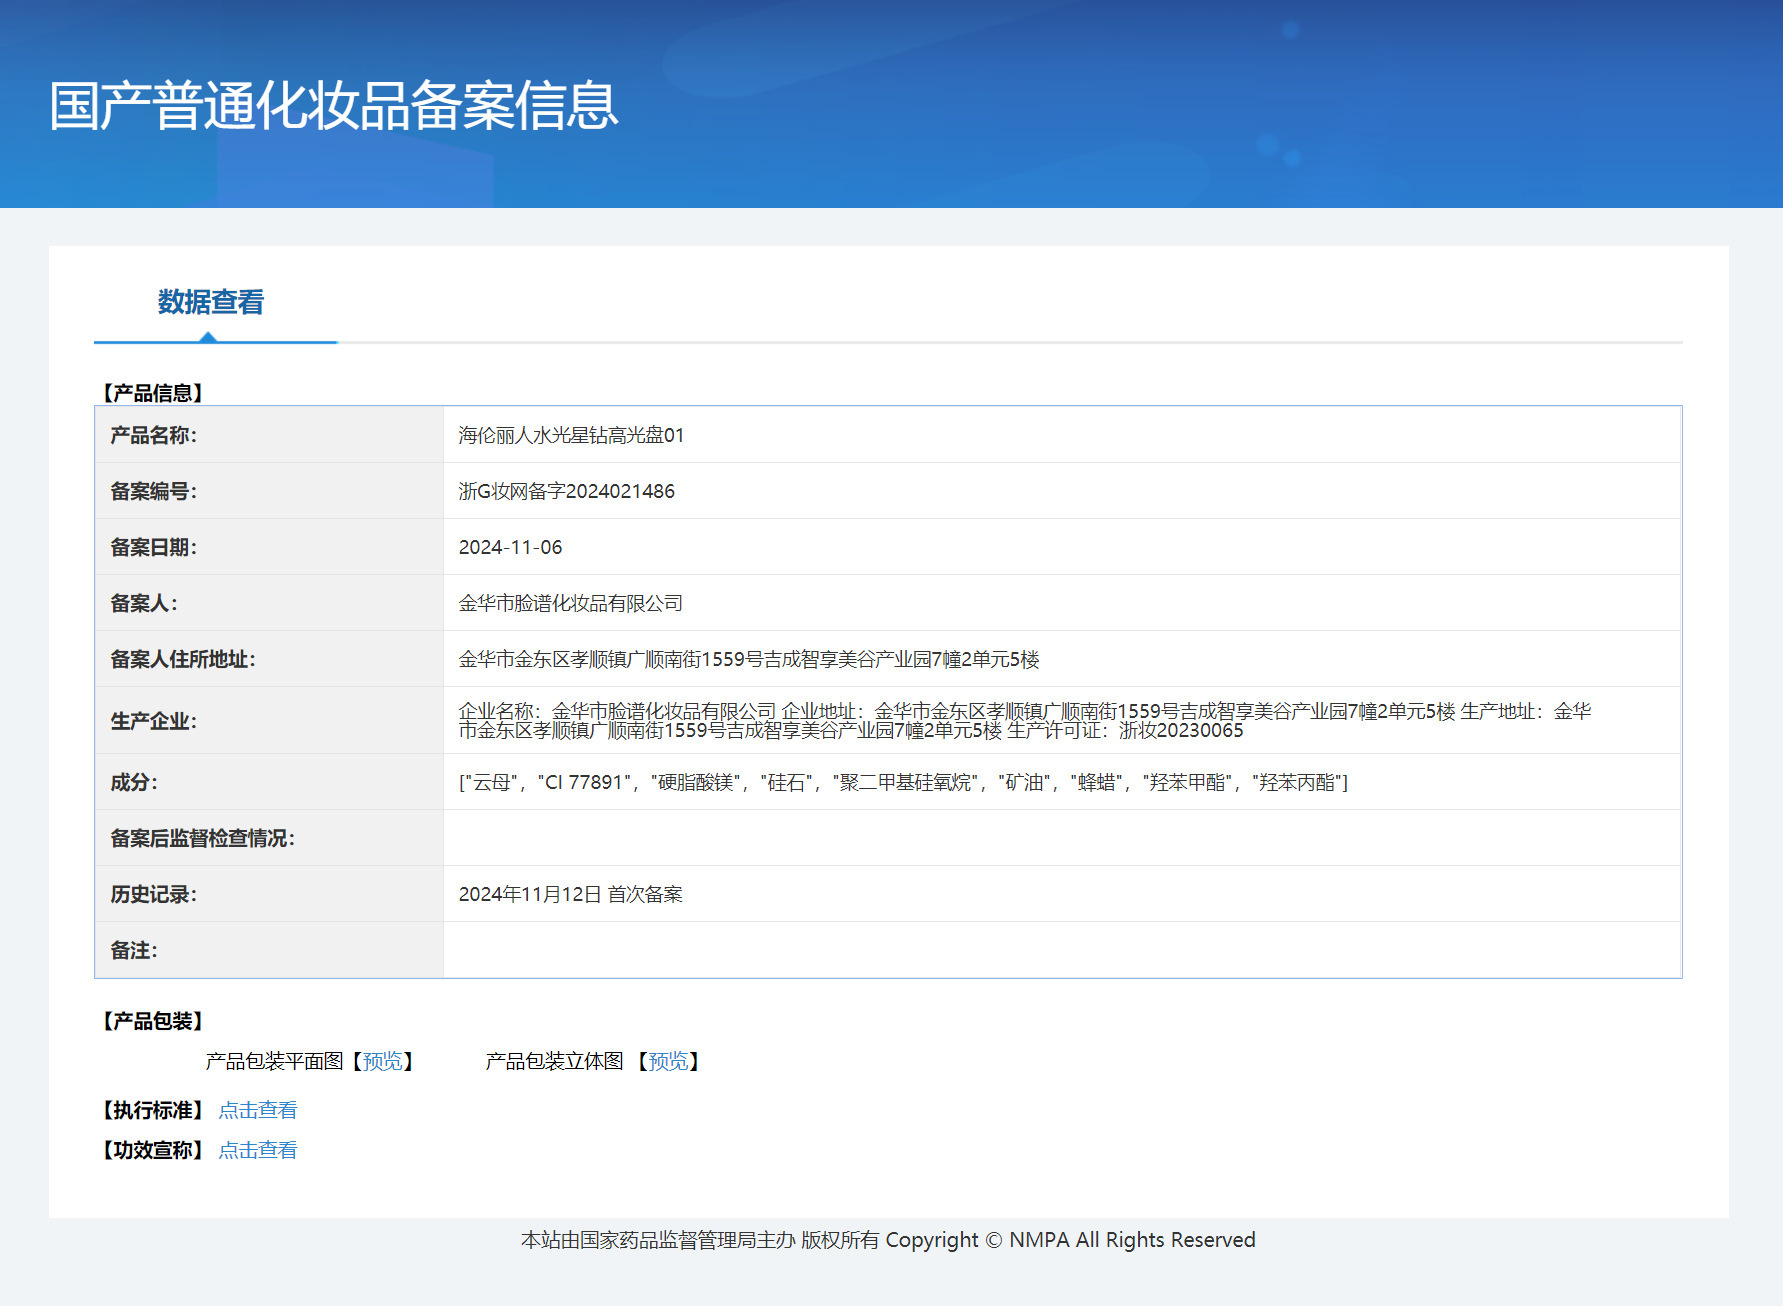Click the page title 国产普通化妆品备案信息
Screen dimensions: 1783x1306
point(334,106)
